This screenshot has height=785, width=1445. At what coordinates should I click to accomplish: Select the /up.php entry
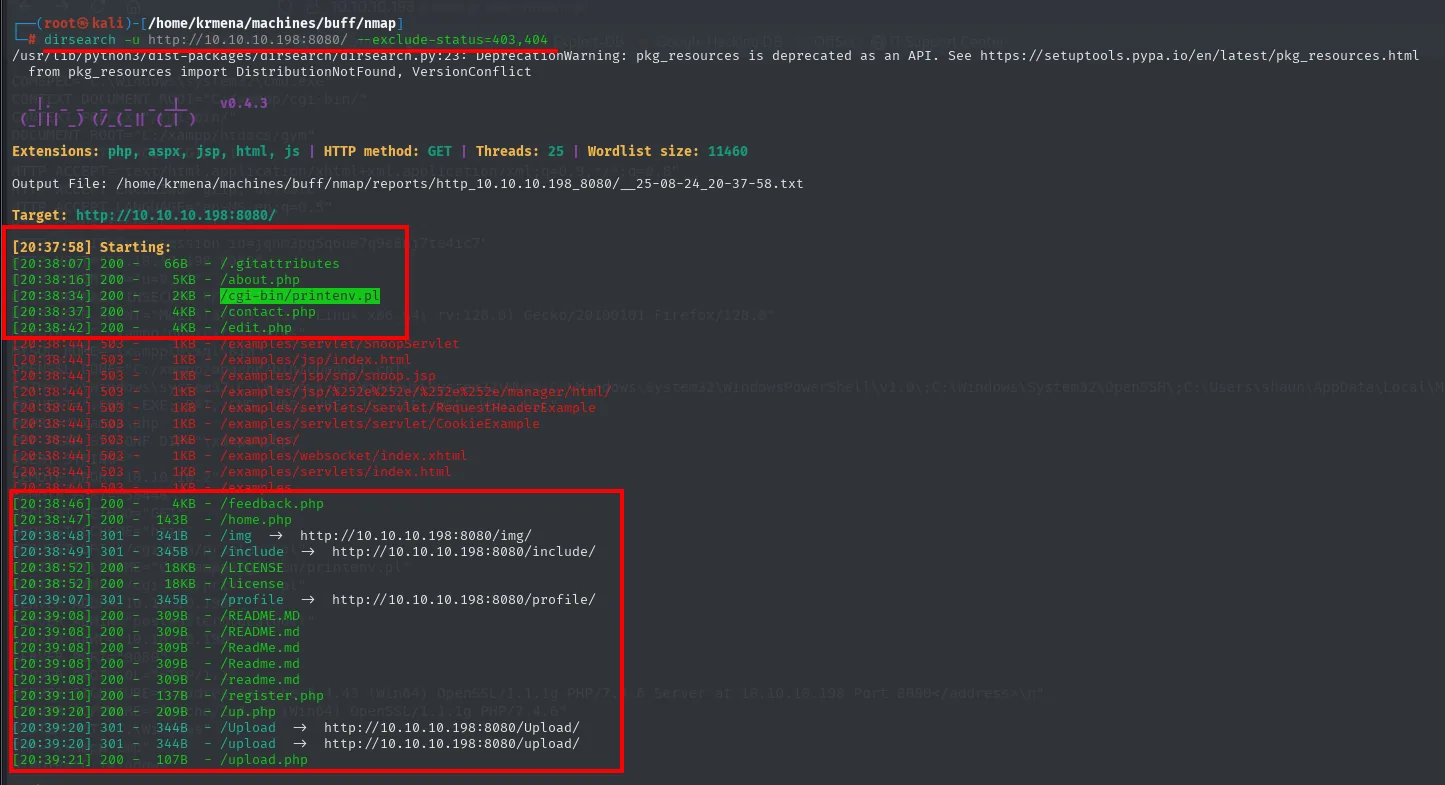pos(247,712)
